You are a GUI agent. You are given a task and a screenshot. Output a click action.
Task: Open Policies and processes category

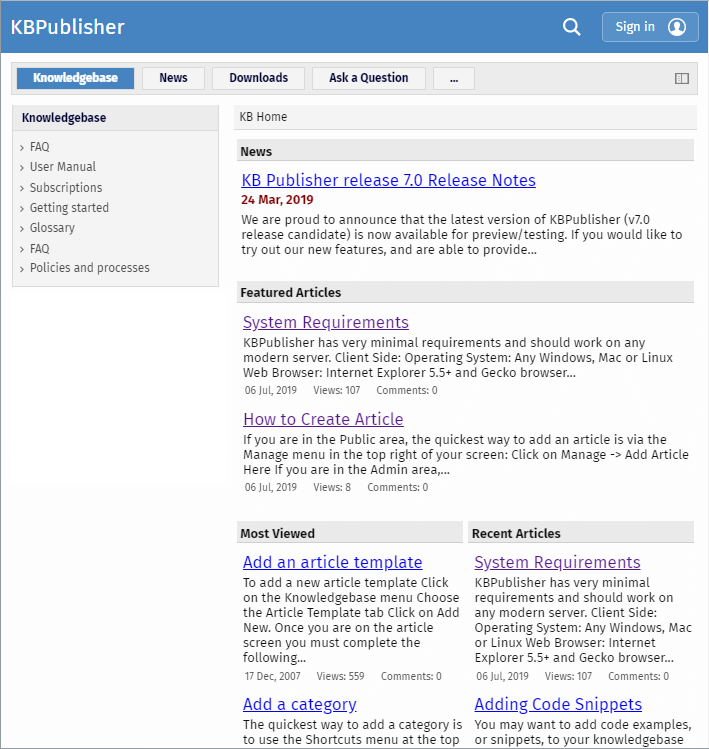(89, 268)
